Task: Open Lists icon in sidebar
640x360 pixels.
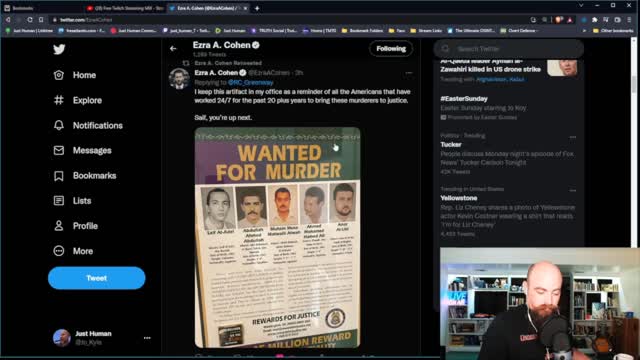Action: pyautogui.click(x=59, y=200)
